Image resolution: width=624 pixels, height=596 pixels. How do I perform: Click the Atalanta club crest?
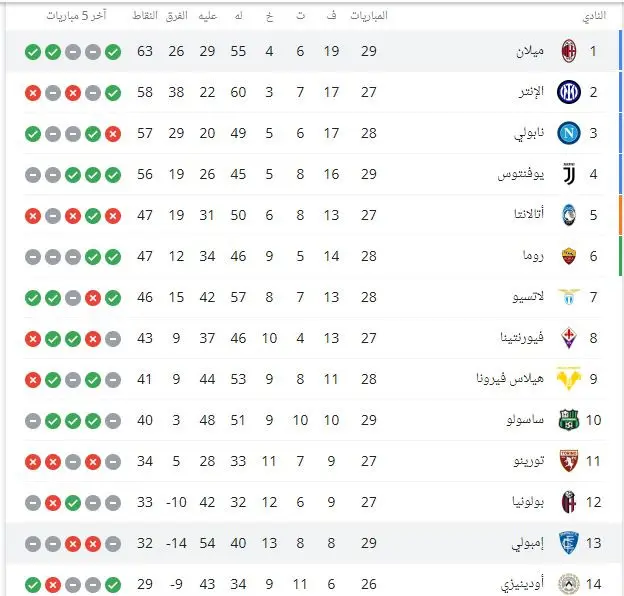coord(569,215)
